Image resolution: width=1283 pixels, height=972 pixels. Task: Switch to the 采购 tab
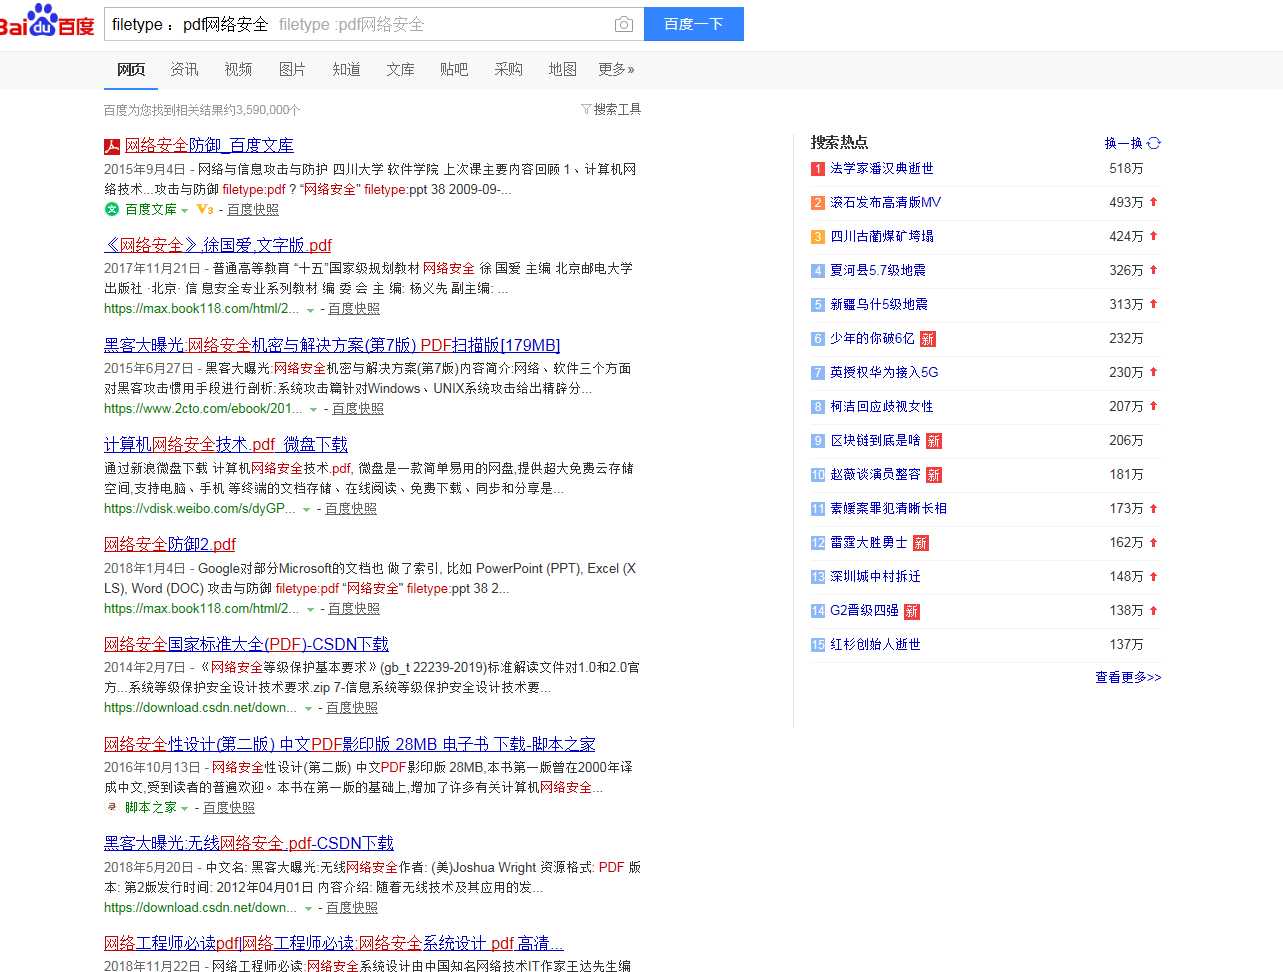point(508,69)
